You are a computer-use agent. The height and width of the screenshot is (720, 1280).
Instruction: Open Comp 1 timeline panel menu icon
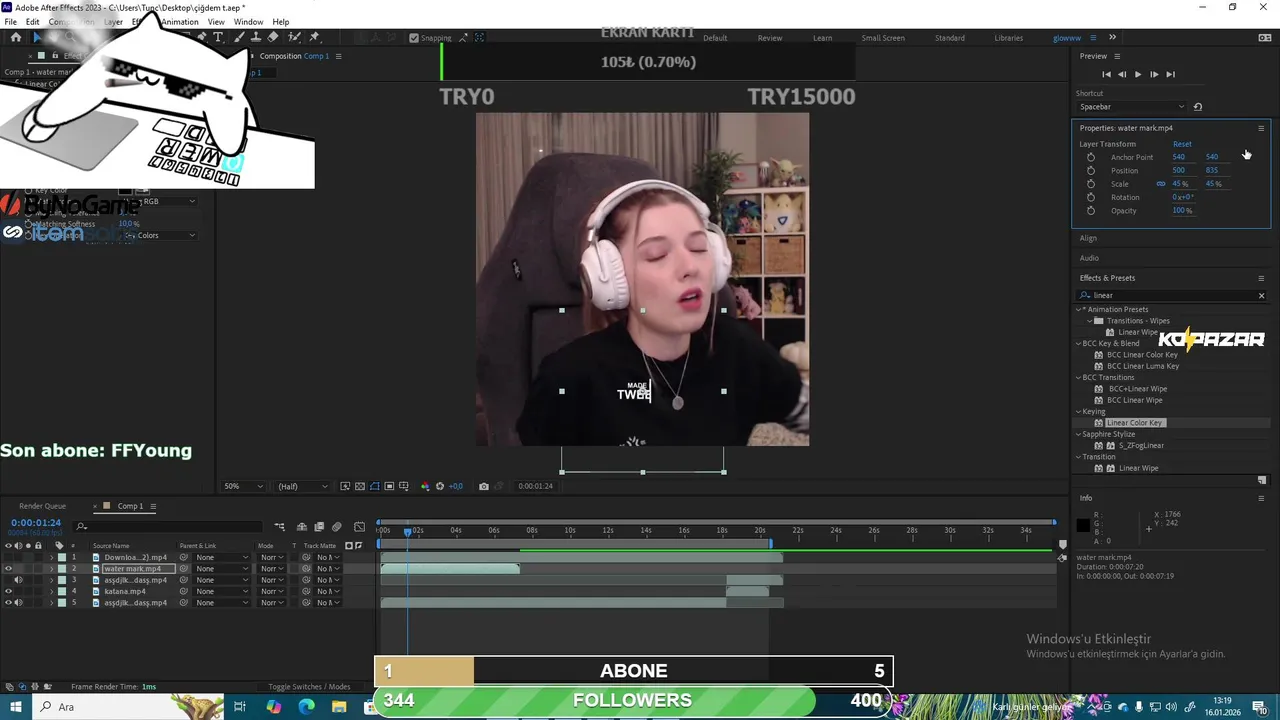153,506
